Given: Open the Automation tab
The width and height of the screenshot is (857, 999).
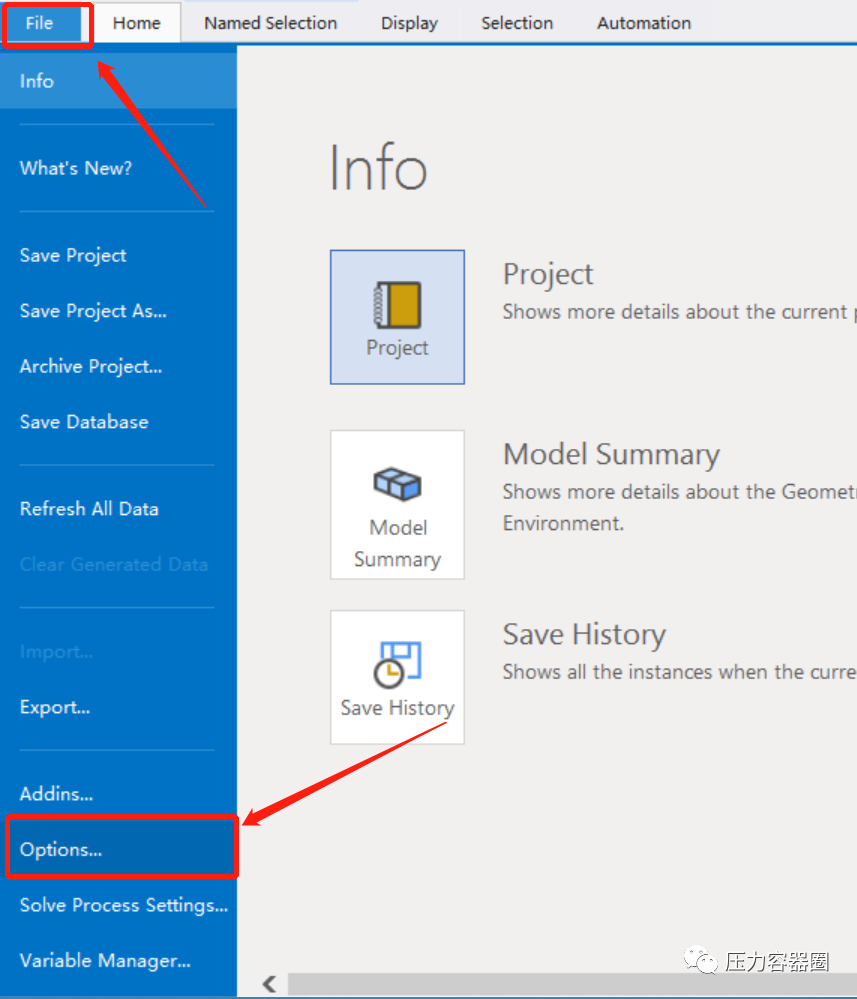Looking at the screenshot, I should [644, 23].
